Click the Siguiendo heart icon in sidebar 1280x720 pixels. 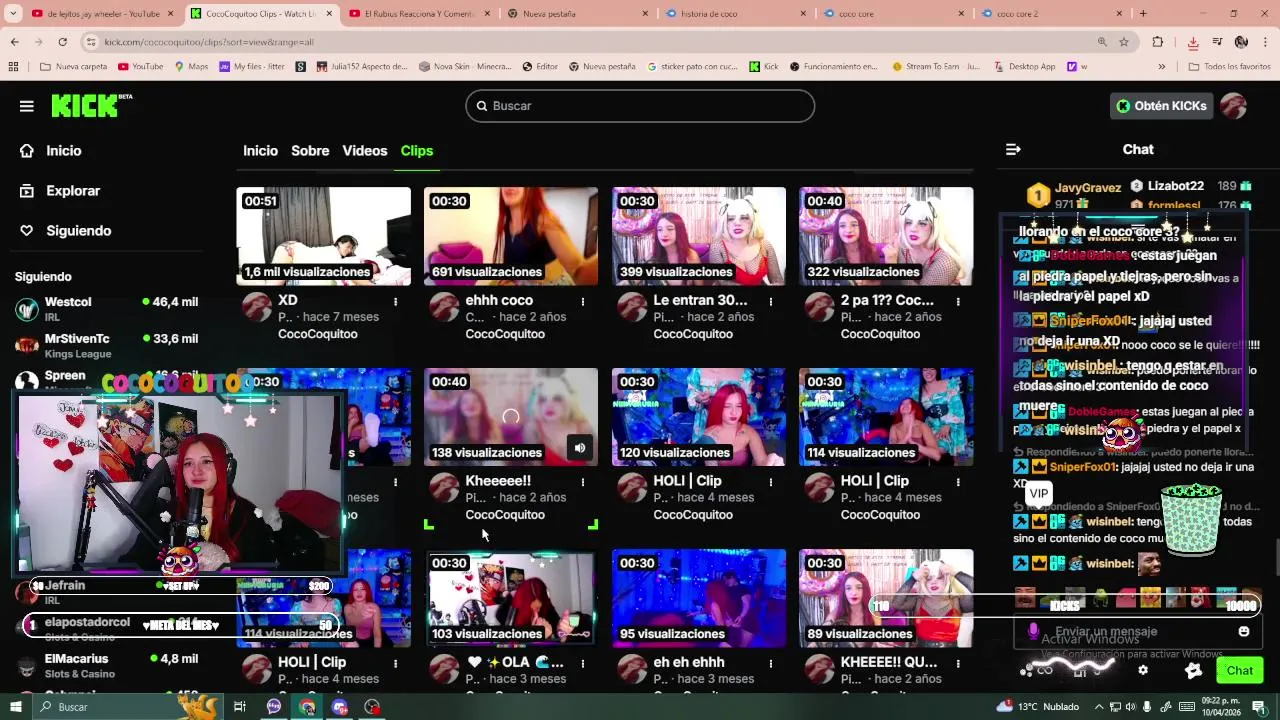coord(26,230)
